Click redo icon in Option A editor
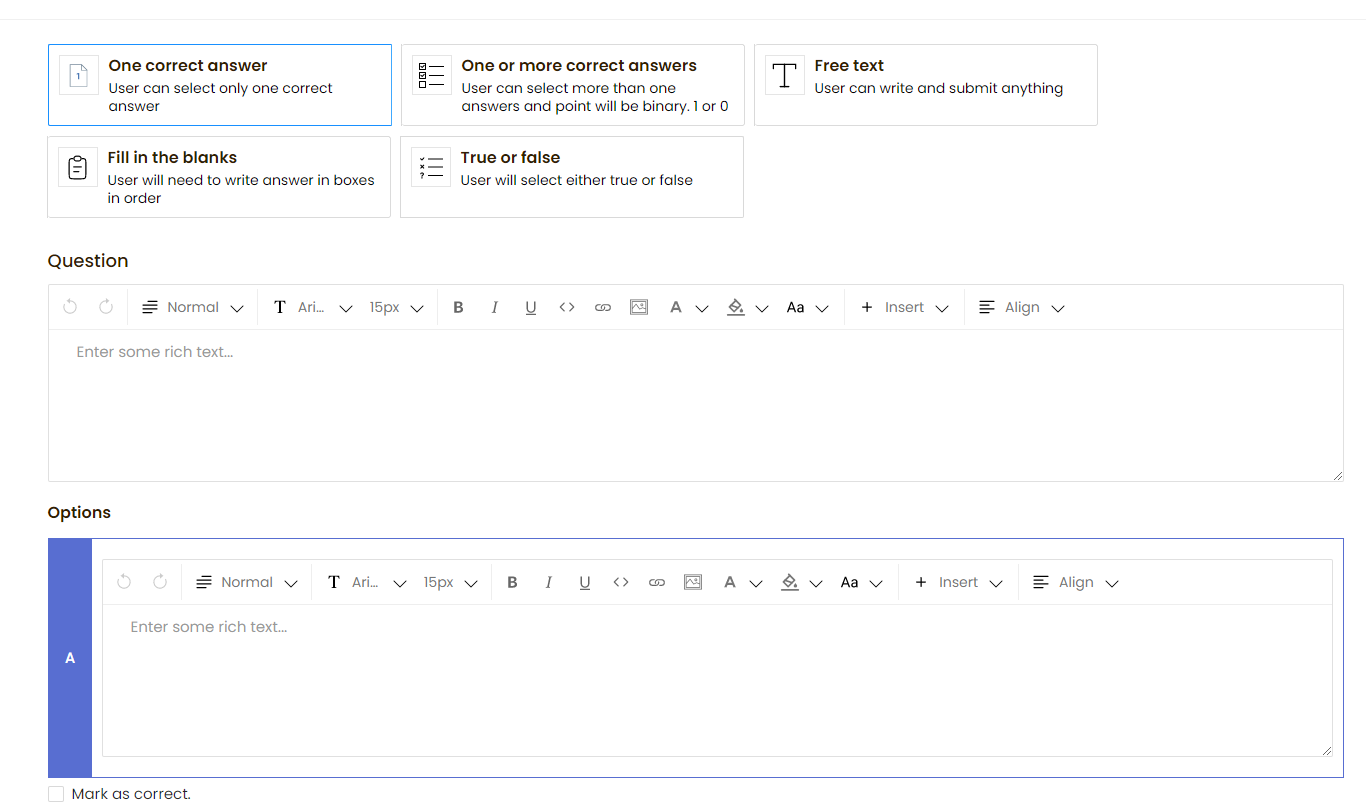This screenshot has height=812, width=1366. (x=160, y=583)
